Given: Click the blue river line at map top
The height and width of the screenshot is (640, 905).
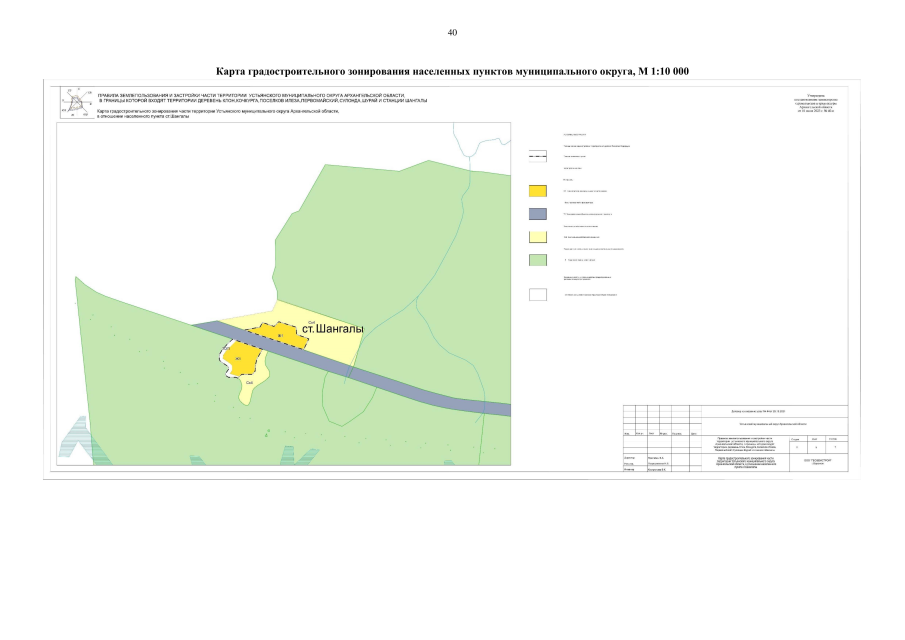Looking at the screenshot, I should [470, 141].
